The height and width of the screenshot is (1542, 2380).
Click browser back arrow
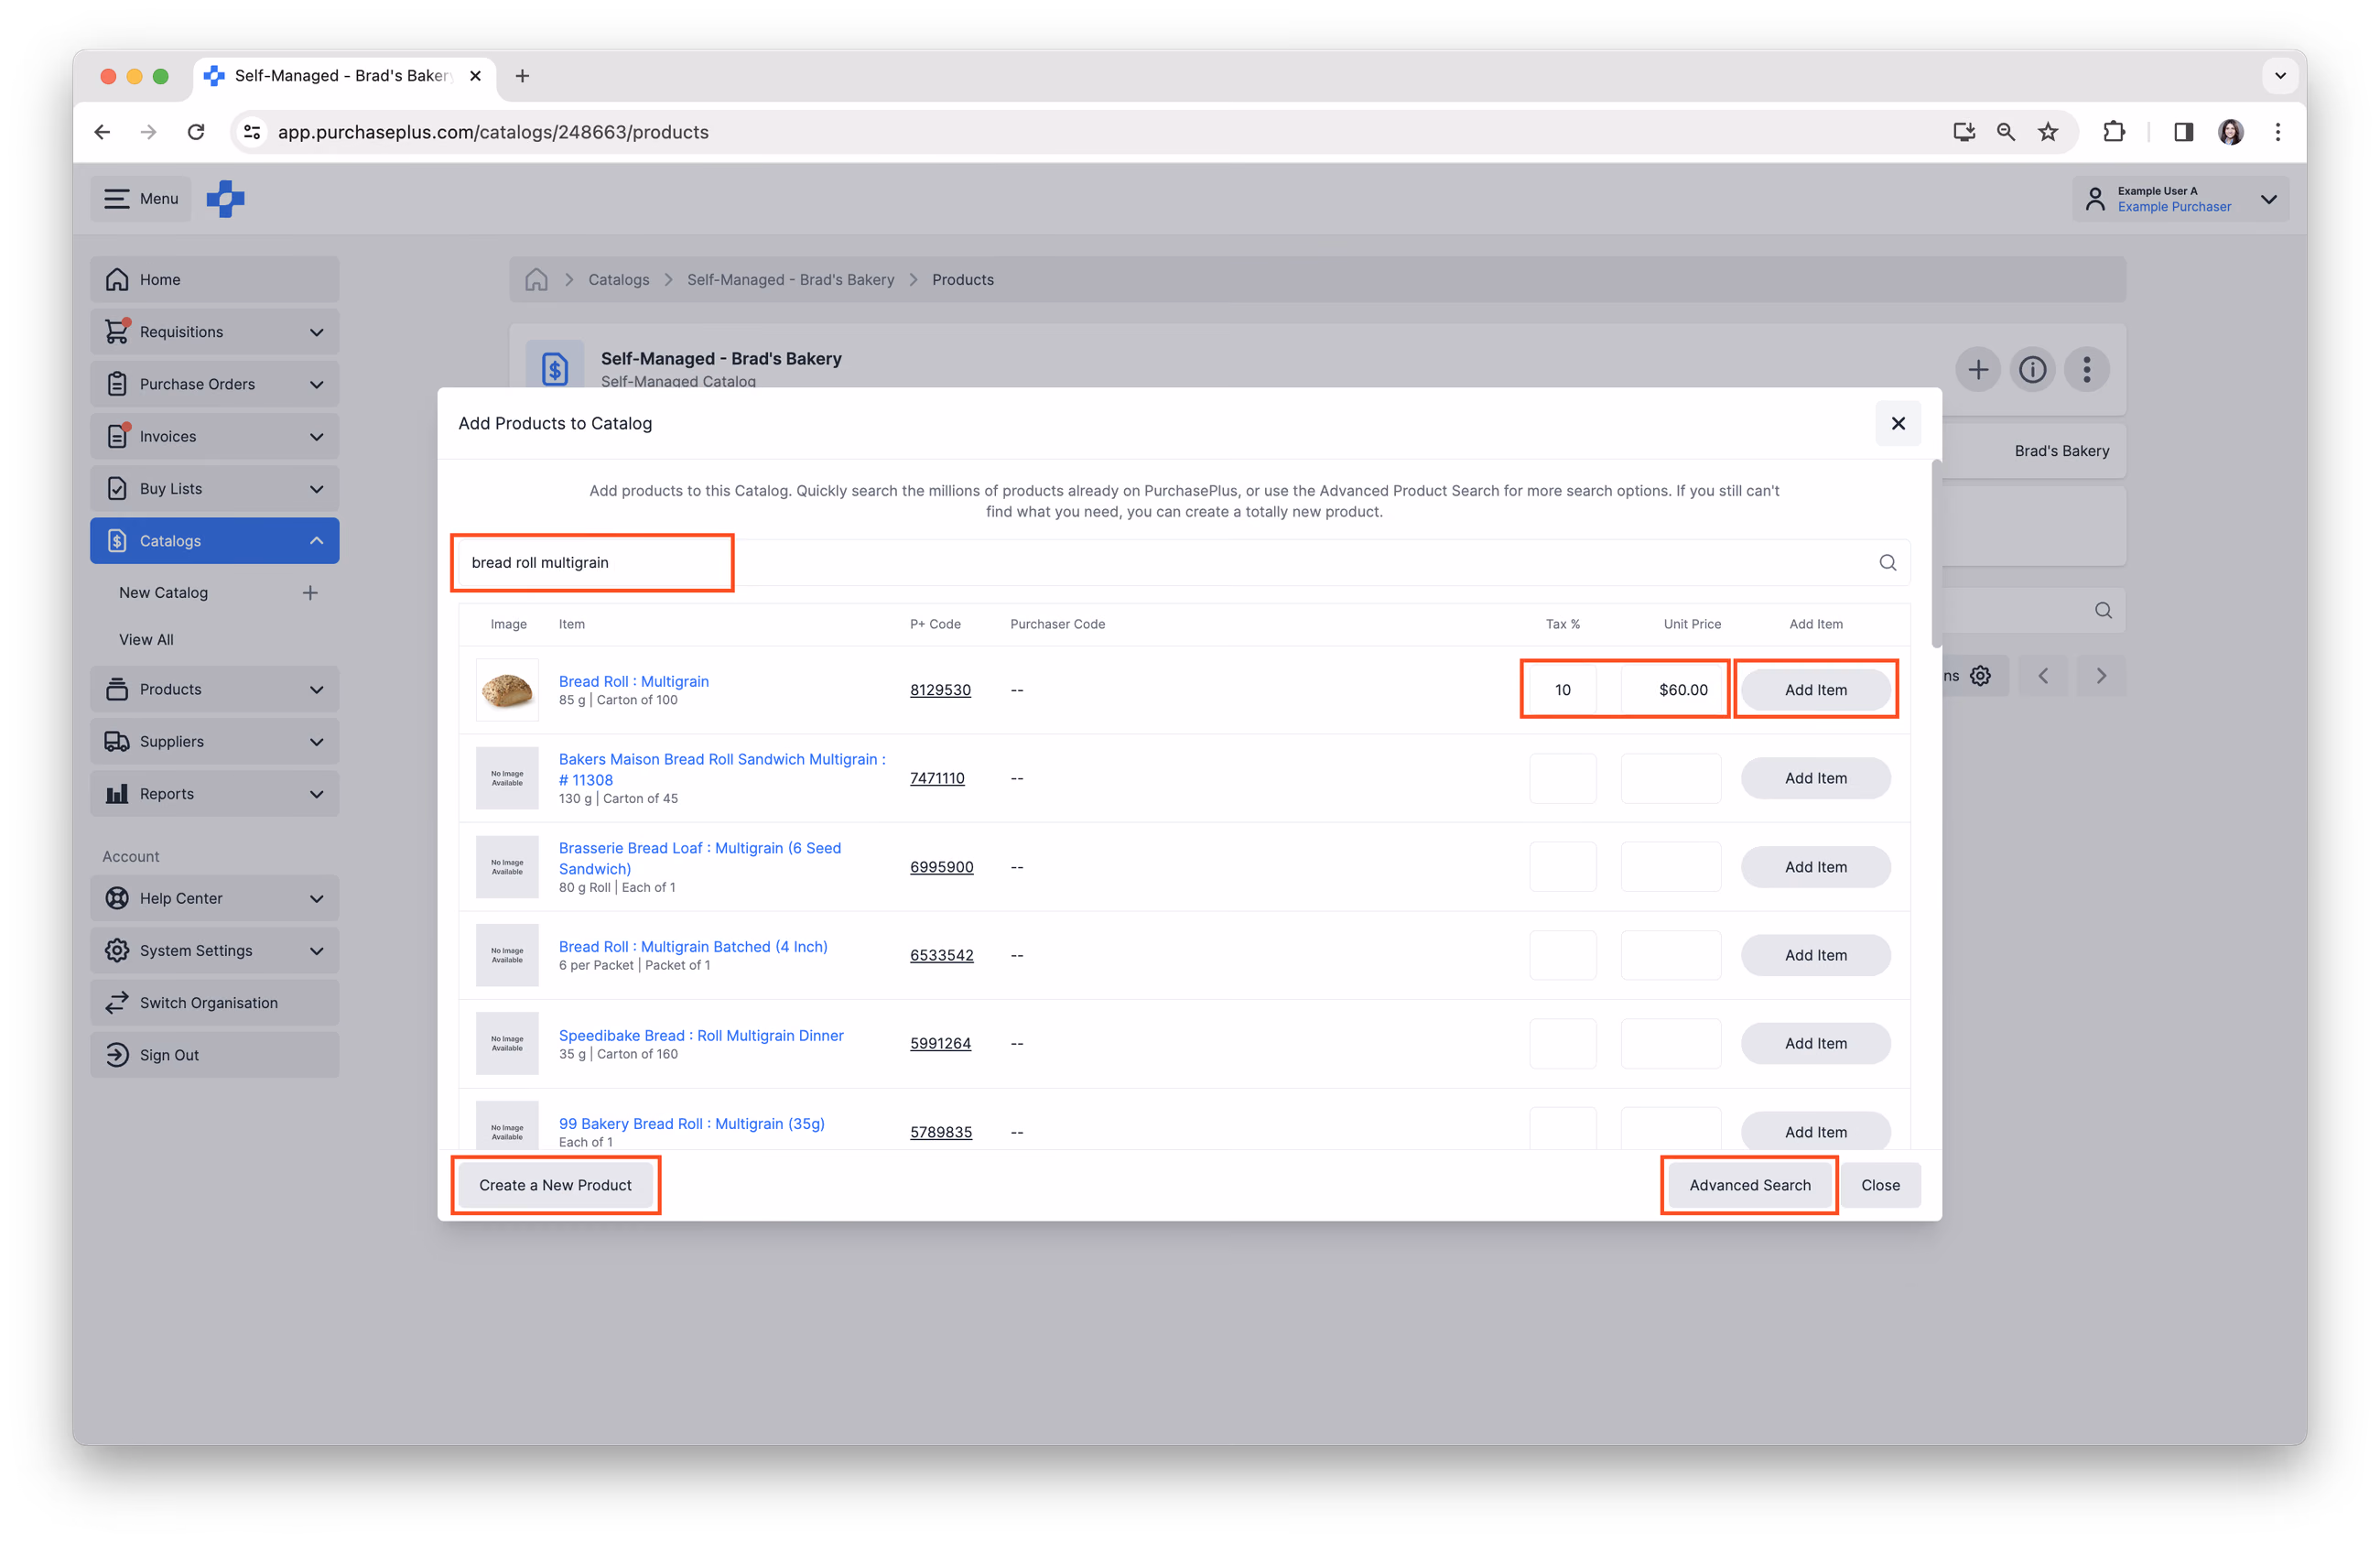[x=102, y=132]
